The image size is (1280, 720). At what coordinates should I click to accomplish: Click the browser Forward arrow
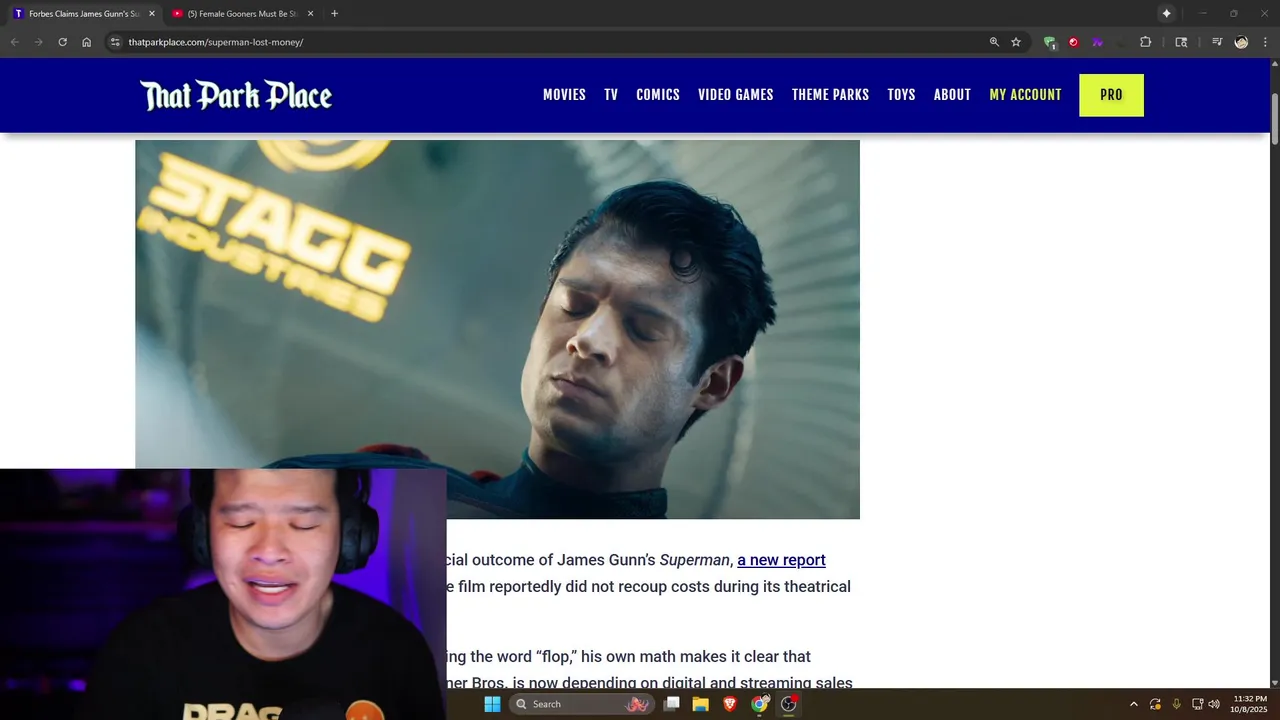click(x=38, y=42)
